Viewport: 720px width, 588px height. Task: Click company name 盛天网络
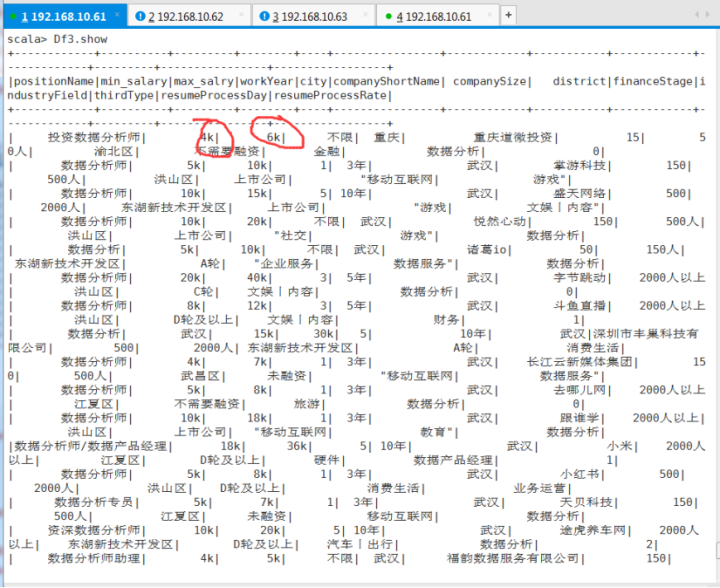(x=580, y=193)
